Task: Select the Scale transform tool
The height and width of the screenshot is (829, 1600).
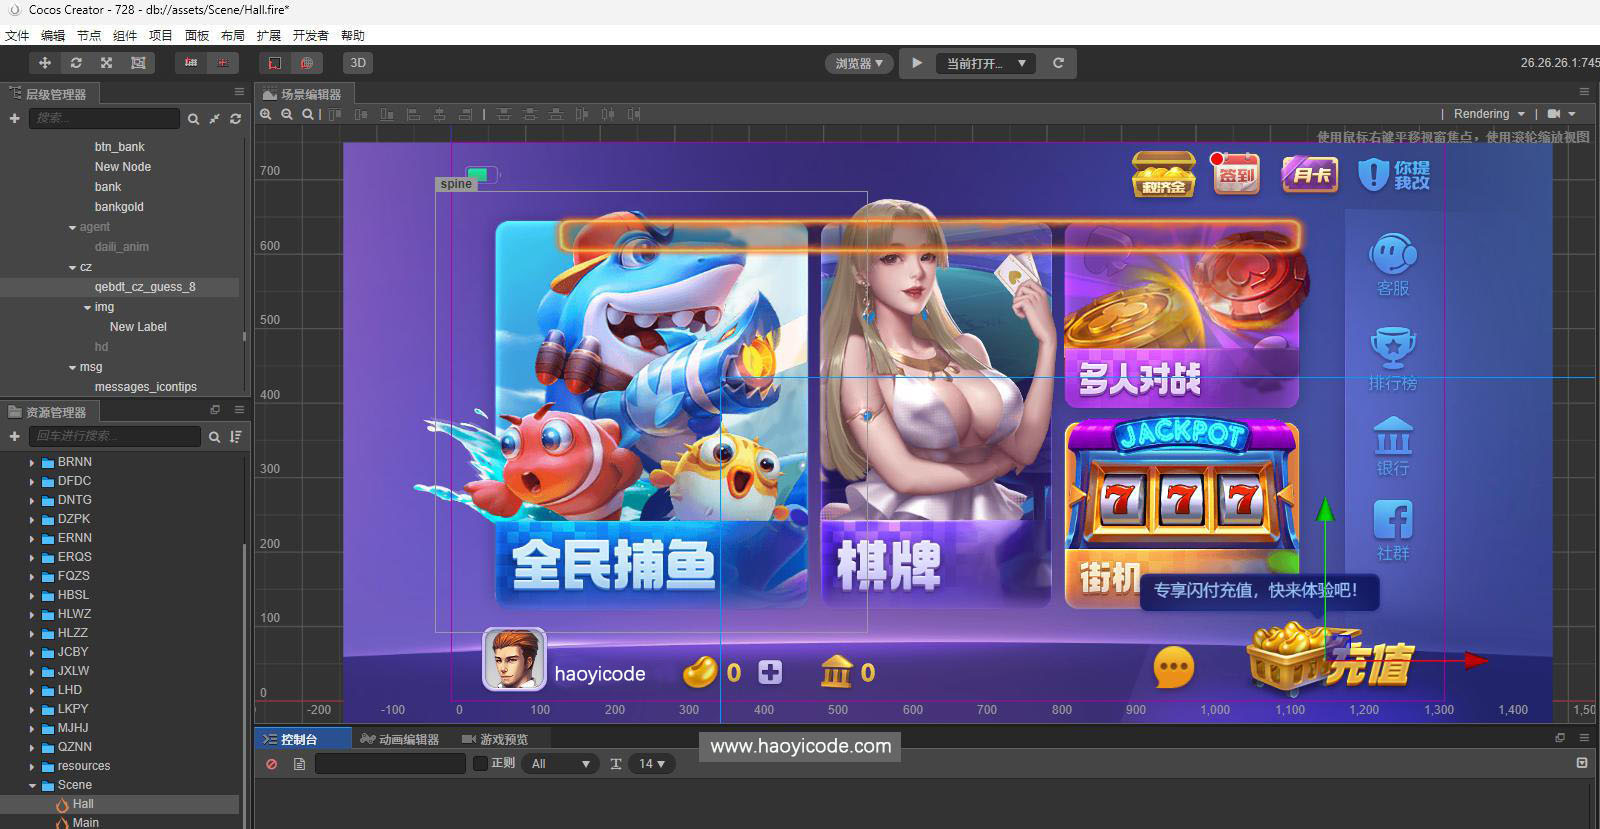Action: pyautogui.click(x=106, y=62)
